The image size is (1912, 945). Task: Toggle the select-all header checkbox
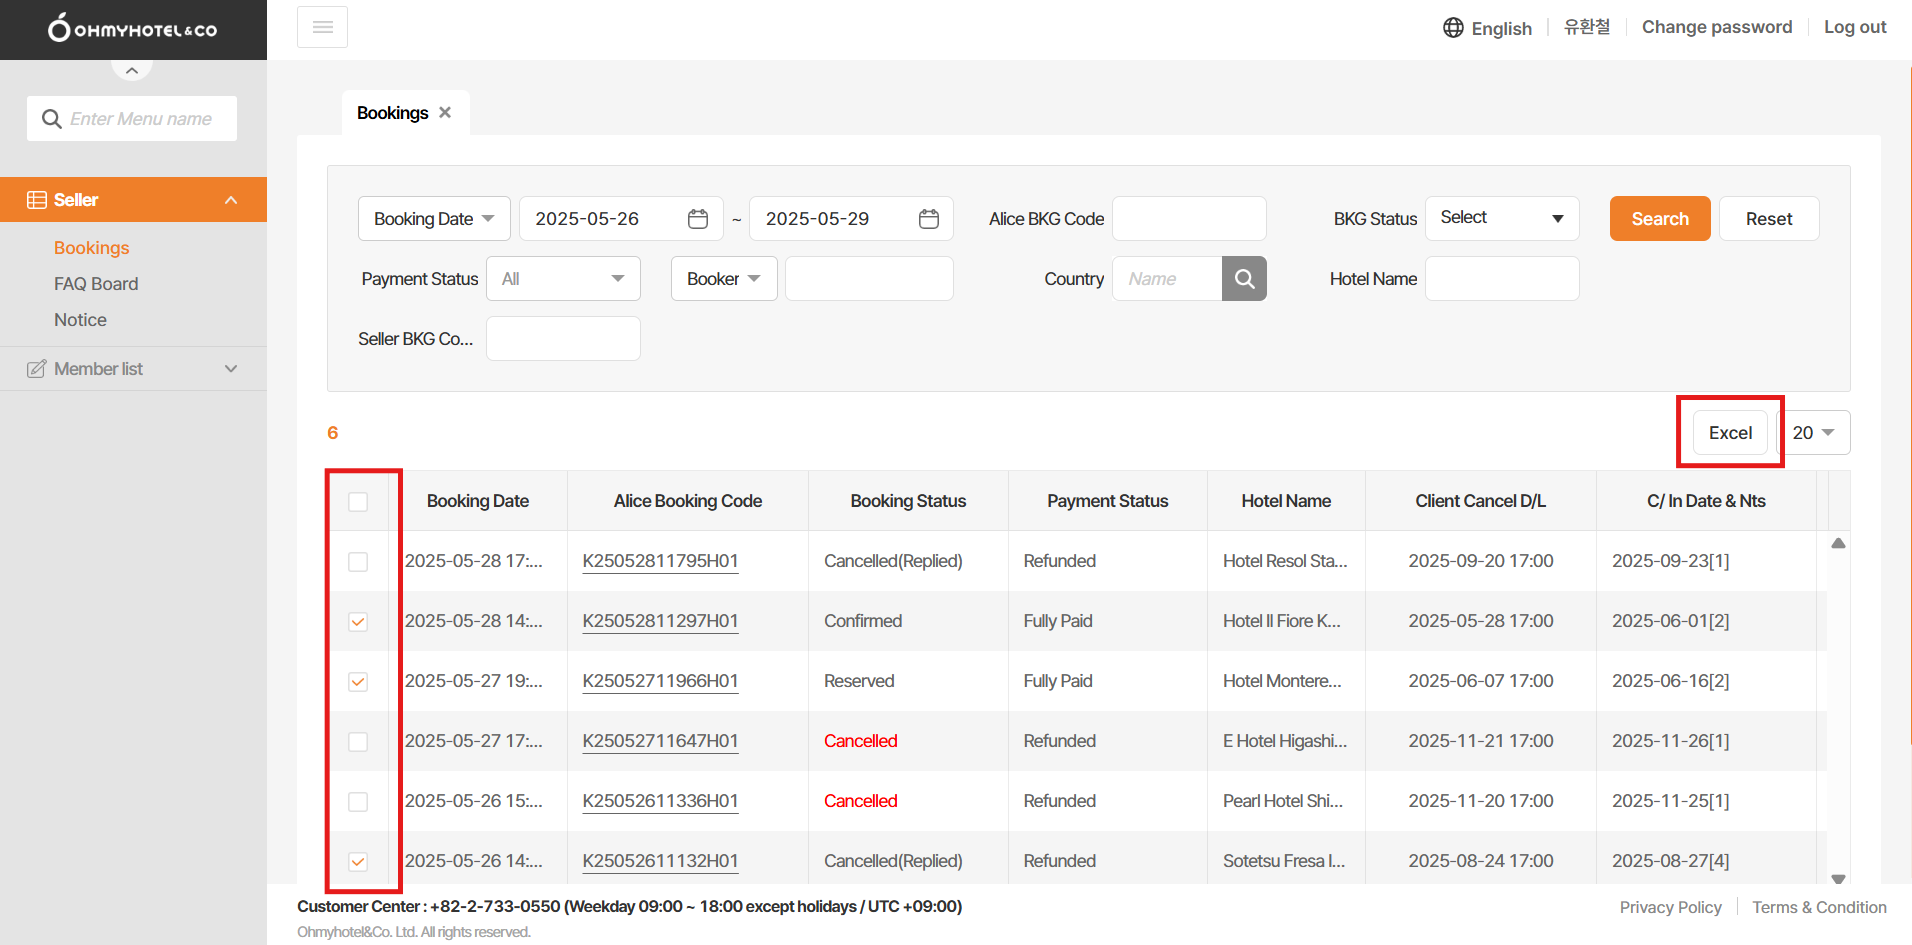[358, 501]
